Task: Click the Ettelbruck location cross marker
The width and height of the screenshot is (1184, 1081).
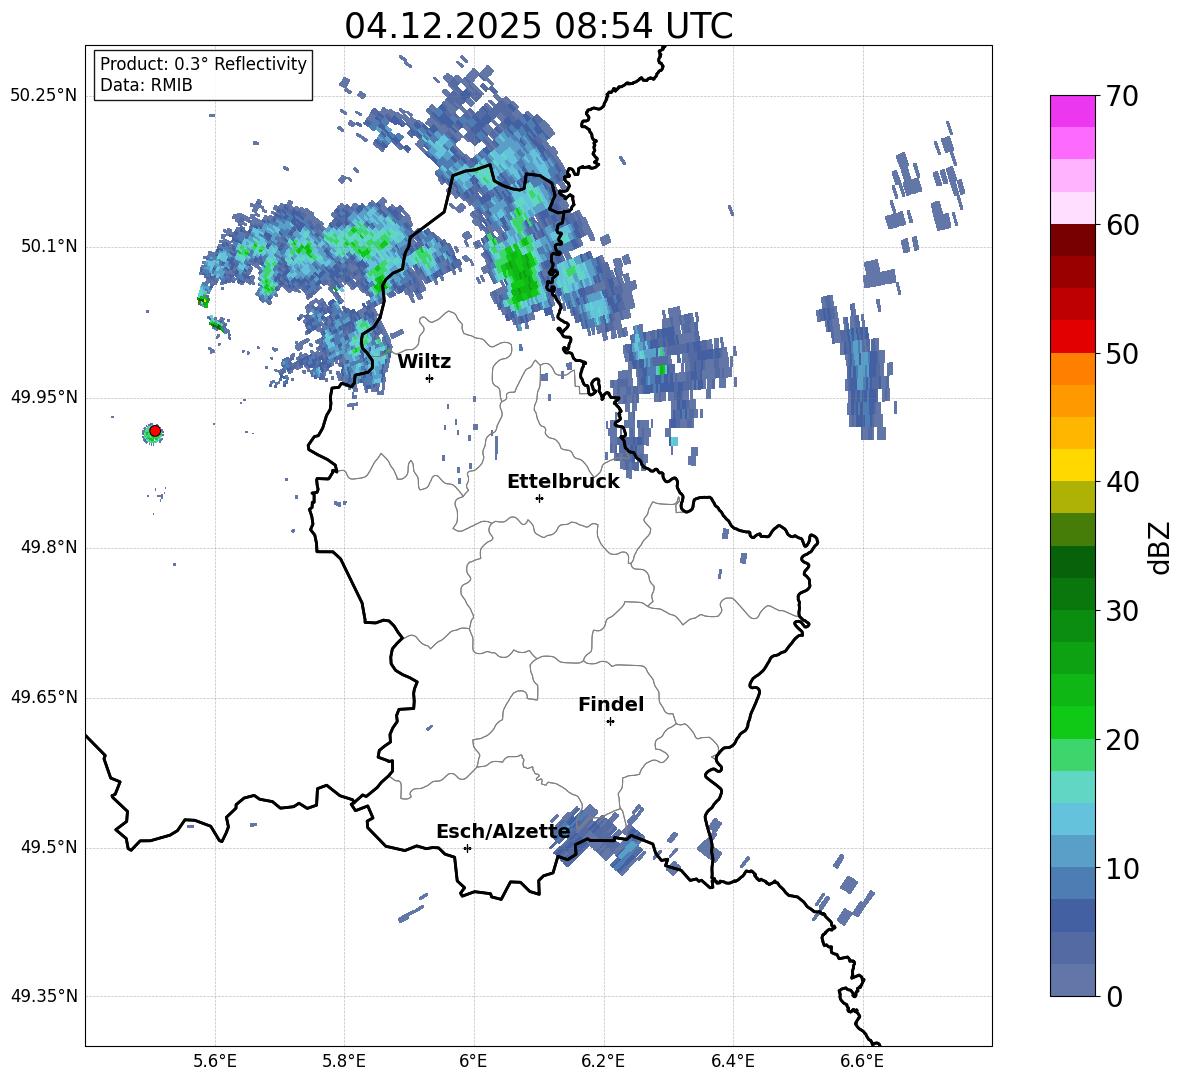Action: [539, 498]
